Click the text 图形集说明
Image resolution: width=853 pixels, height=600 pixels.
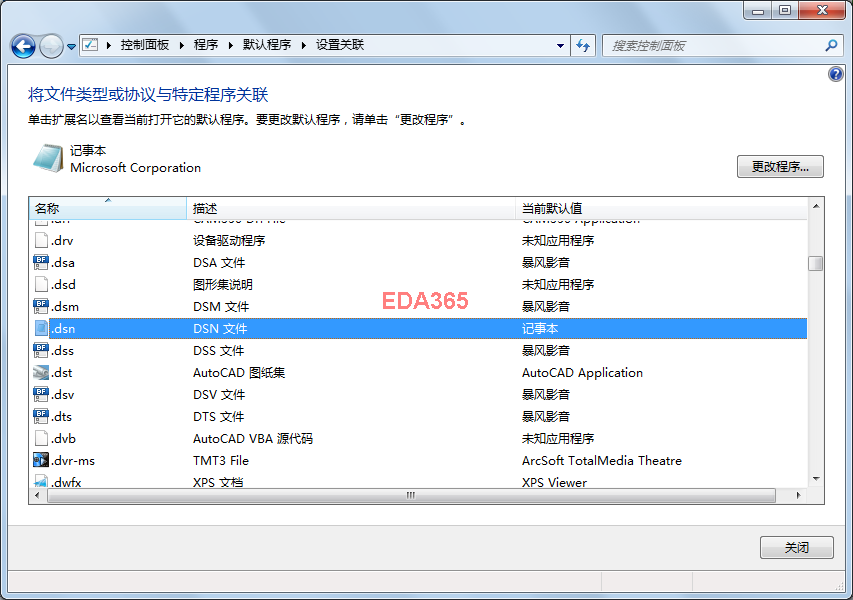click(223, 284)
